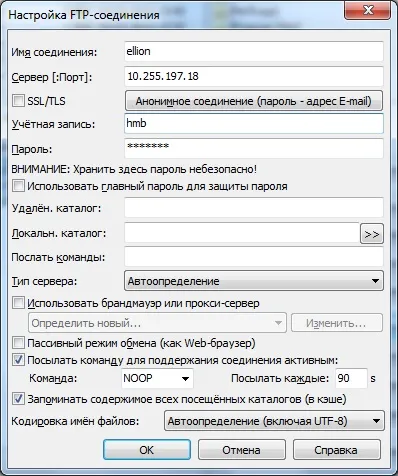Click the Тип сервера label
The height and width of the screenshot is (476, 398).
tap(44, 281)
